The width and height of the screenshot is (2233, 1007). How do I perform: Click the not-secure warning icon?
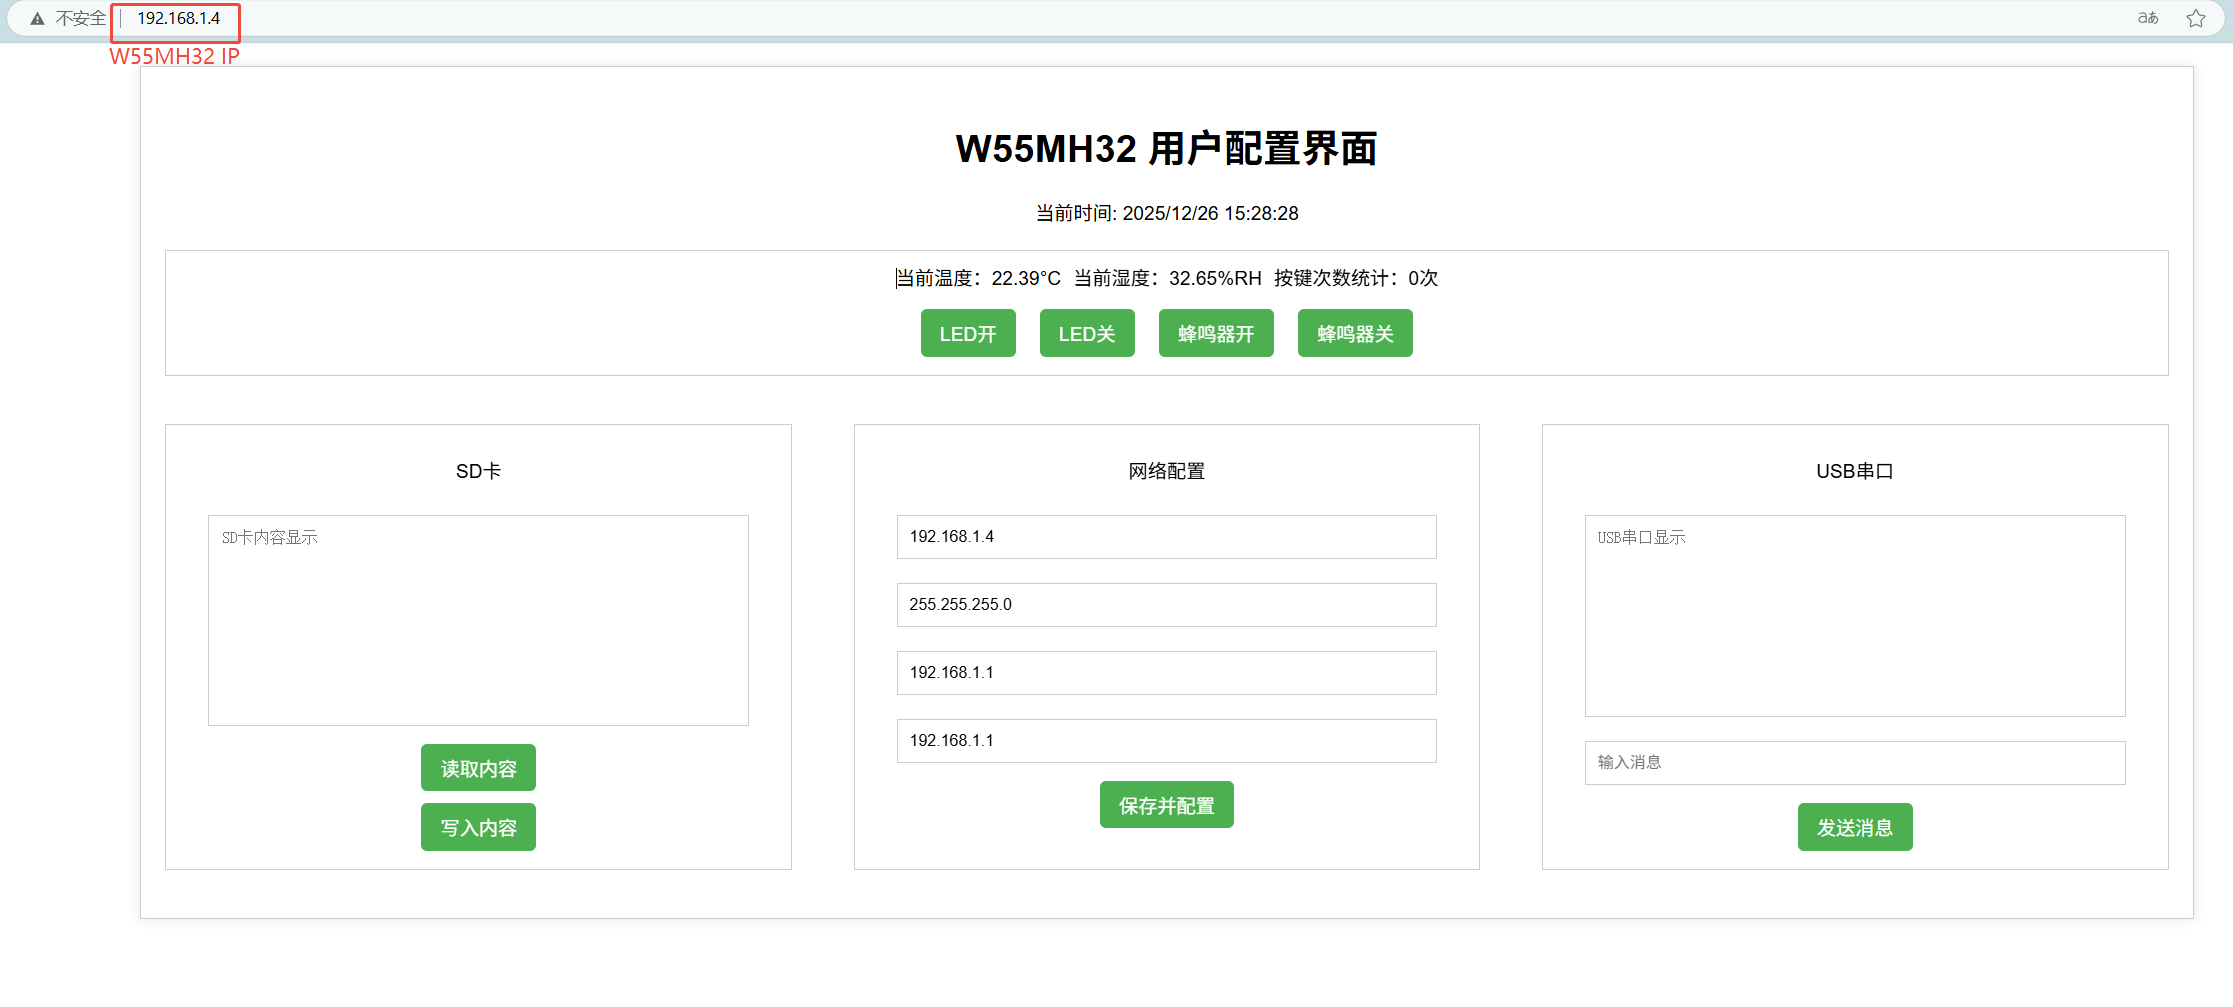[38, 19]
